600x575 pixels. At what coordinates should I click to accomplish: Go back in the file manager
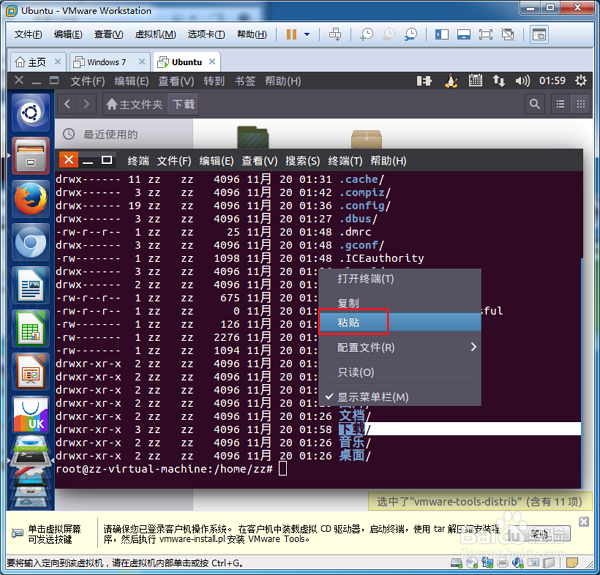[x=67, y=104]
